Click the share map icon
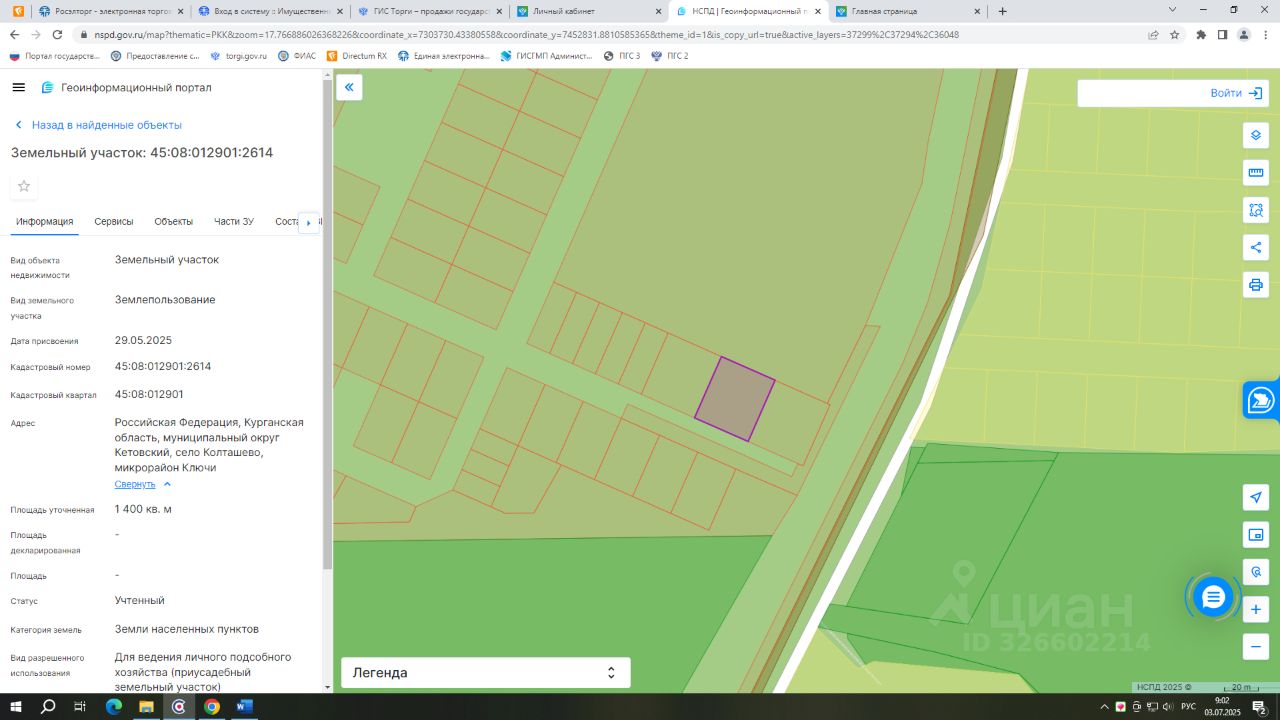 1256,247
